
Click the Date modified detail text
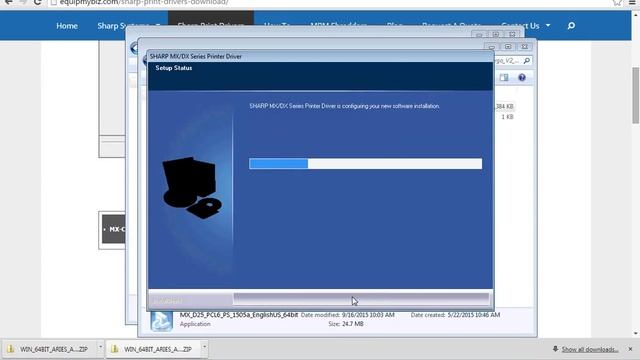(x=347, y=315)
